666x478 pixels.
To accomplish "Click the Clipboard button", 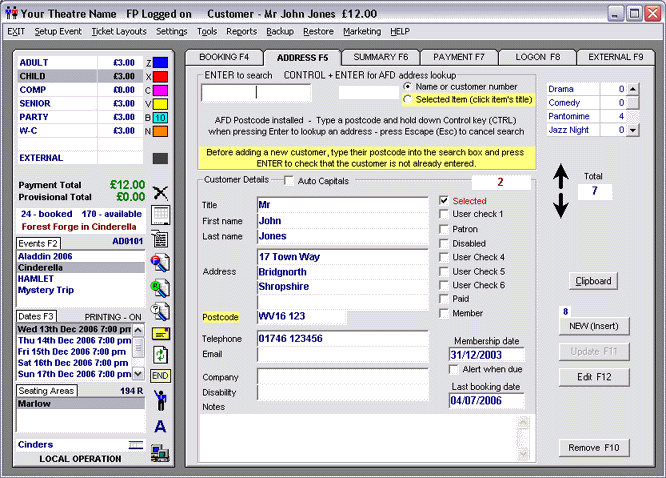I will [594, 281].
